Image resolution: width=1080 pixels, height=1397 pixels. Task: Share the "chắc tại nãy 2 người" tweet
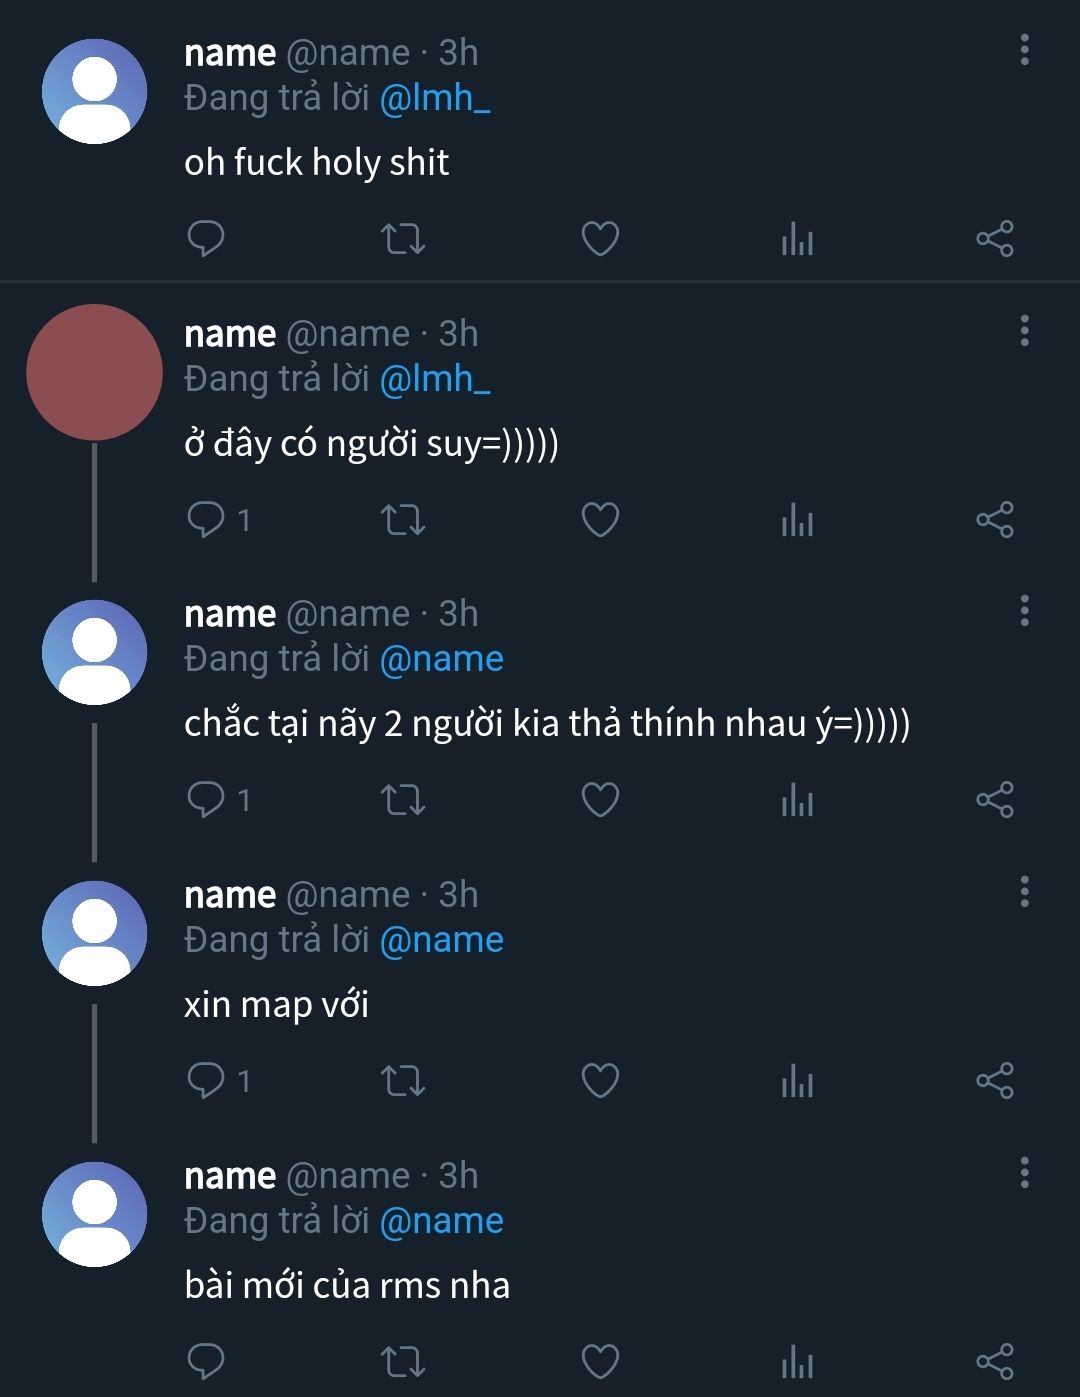(x=994, y=800)
